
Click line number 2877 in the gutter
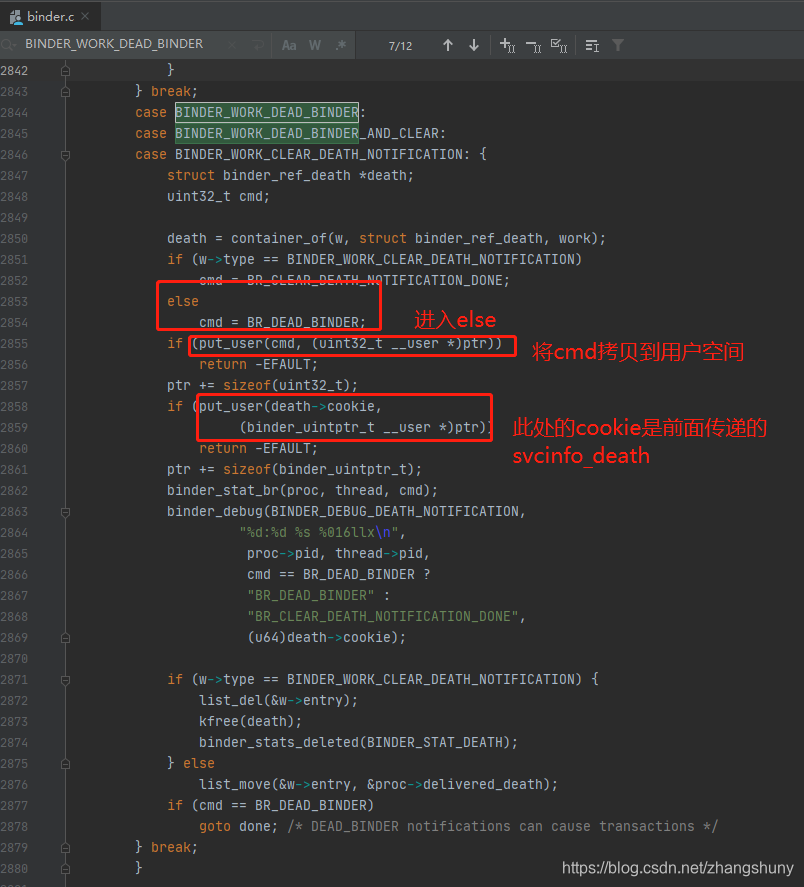tap(14, 806)
